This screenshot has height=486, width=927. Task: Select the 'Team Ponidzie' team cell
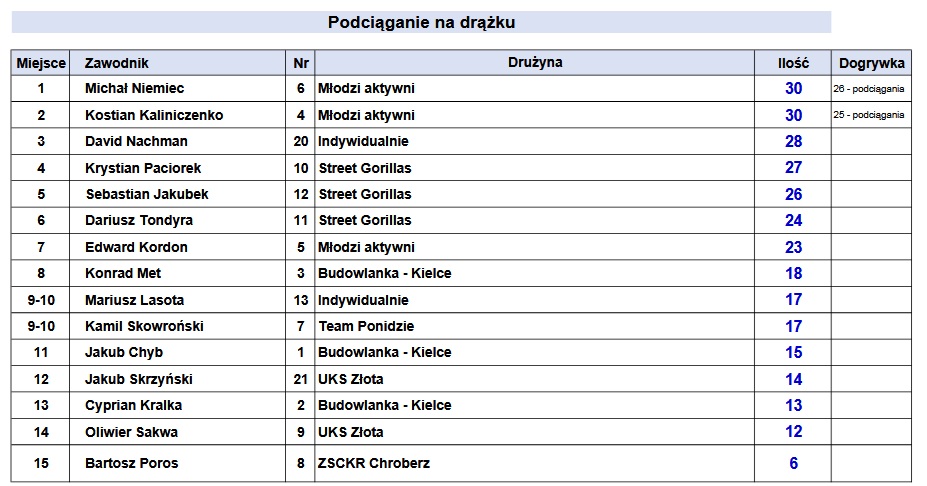(366, 326)
